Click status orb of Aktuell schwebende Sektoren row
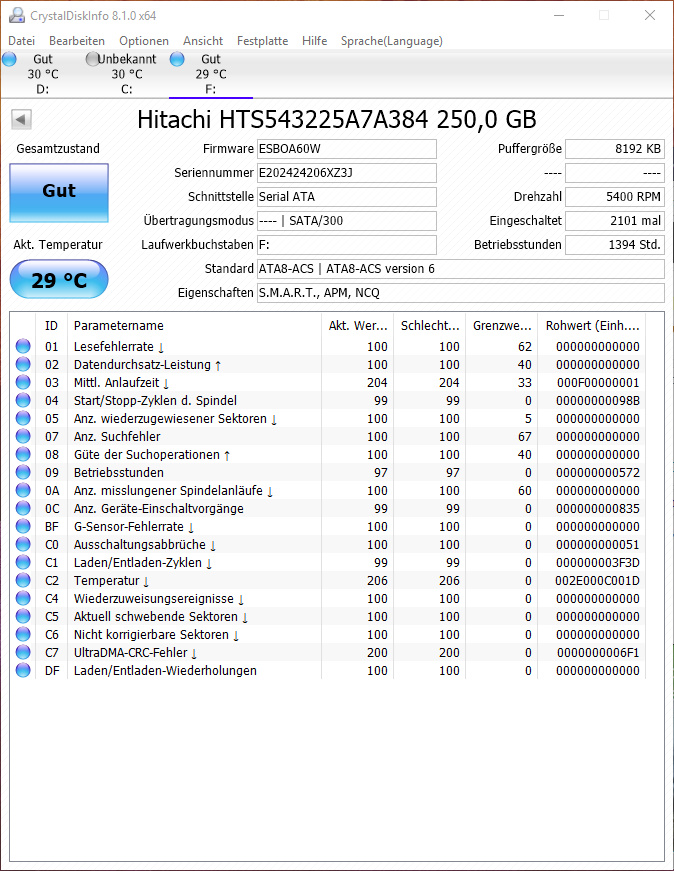 click(x=23, y=617)
